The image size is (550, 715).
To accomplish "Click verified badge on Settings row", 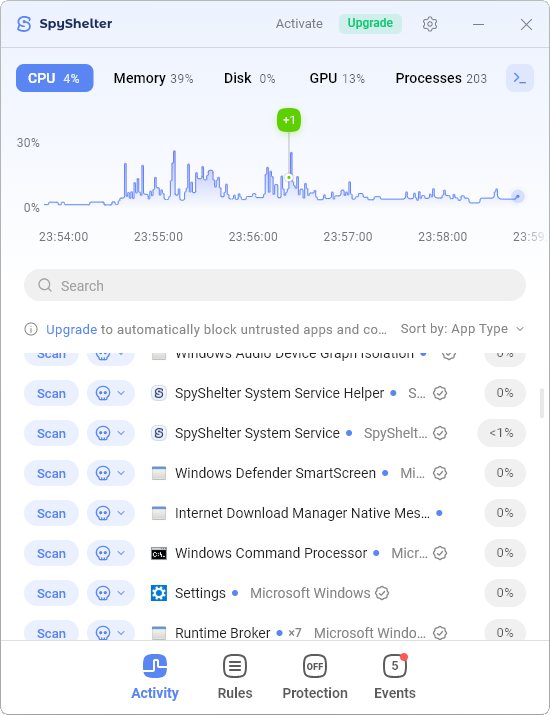I will click(x=382, y=593).
